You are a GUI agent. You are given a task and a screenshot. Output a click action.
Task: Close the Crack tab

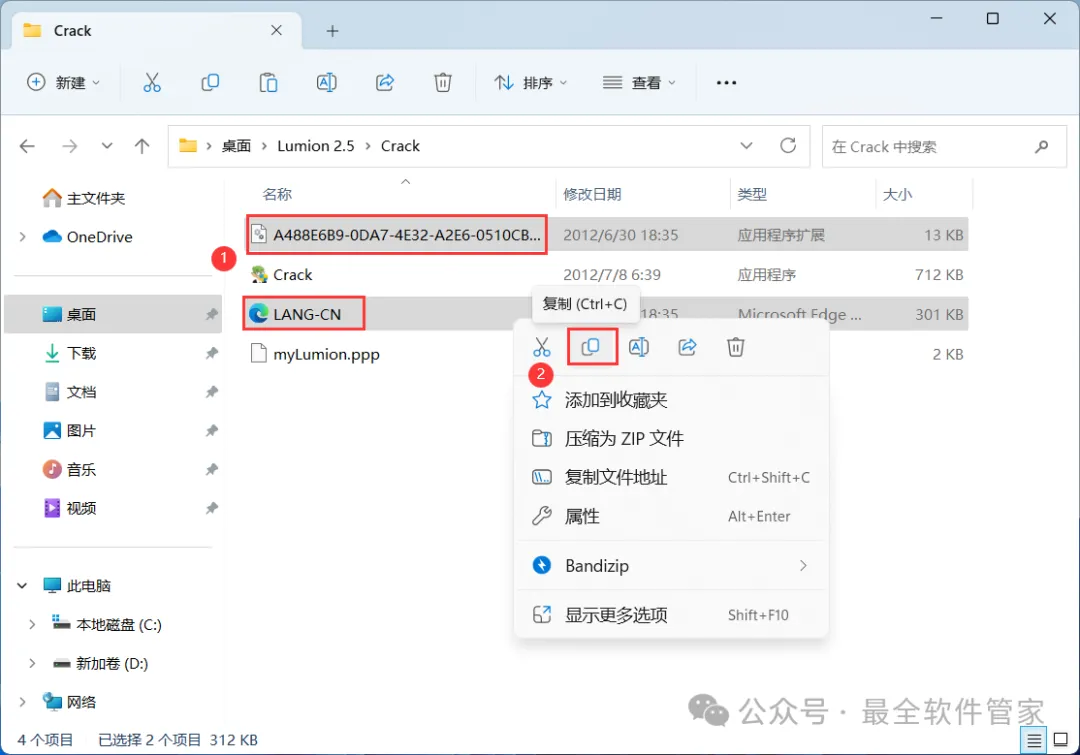point(276,30)
